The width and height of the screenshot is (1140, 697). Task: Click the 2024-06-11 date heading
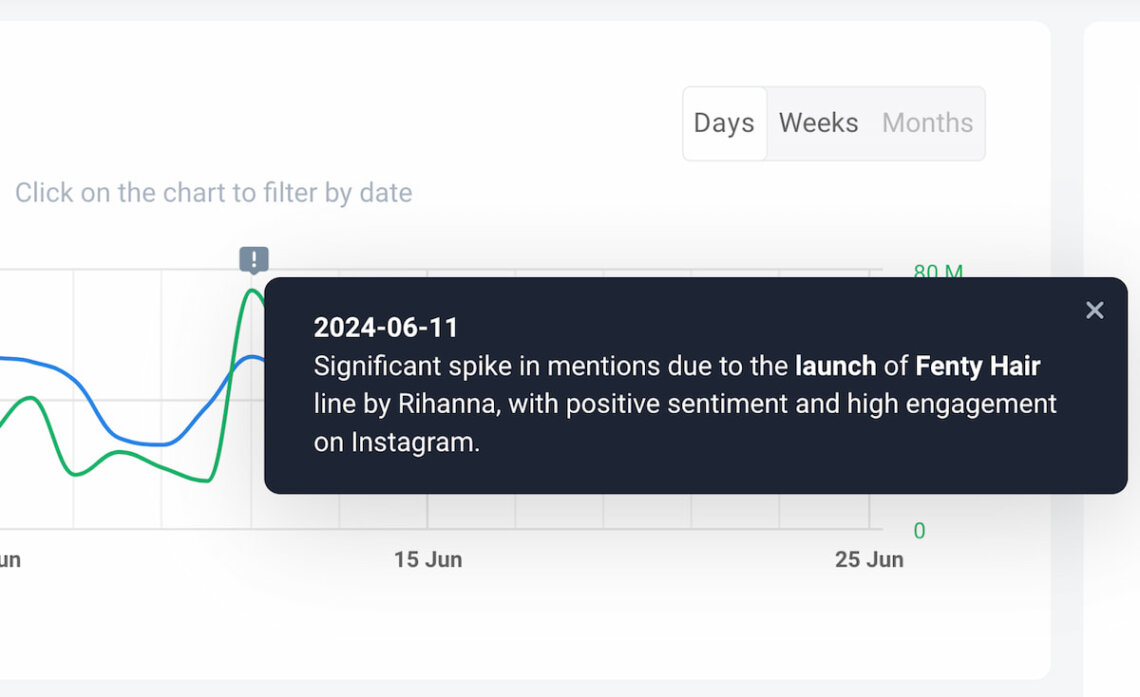coord(385,328)
